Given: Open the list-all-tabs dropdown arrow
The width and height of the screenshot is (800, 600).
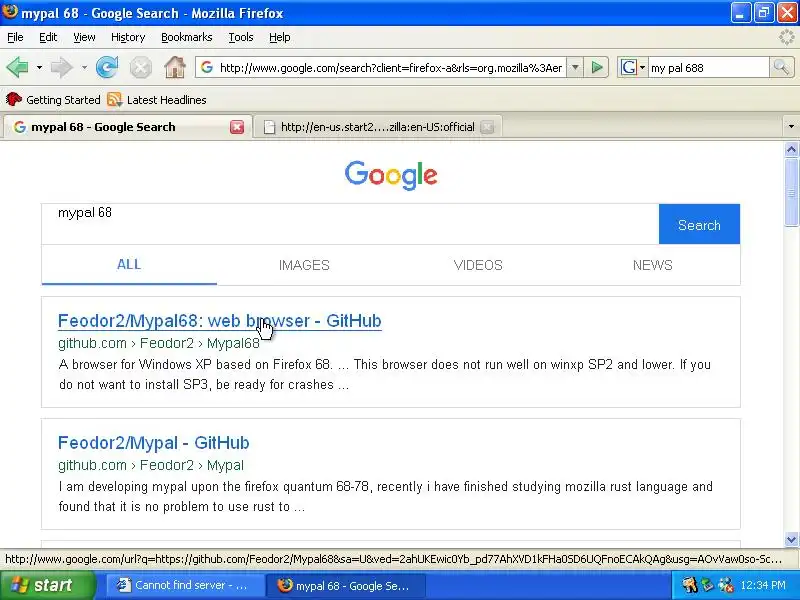Looking at the screenshot, I should [x=791, y=127].
